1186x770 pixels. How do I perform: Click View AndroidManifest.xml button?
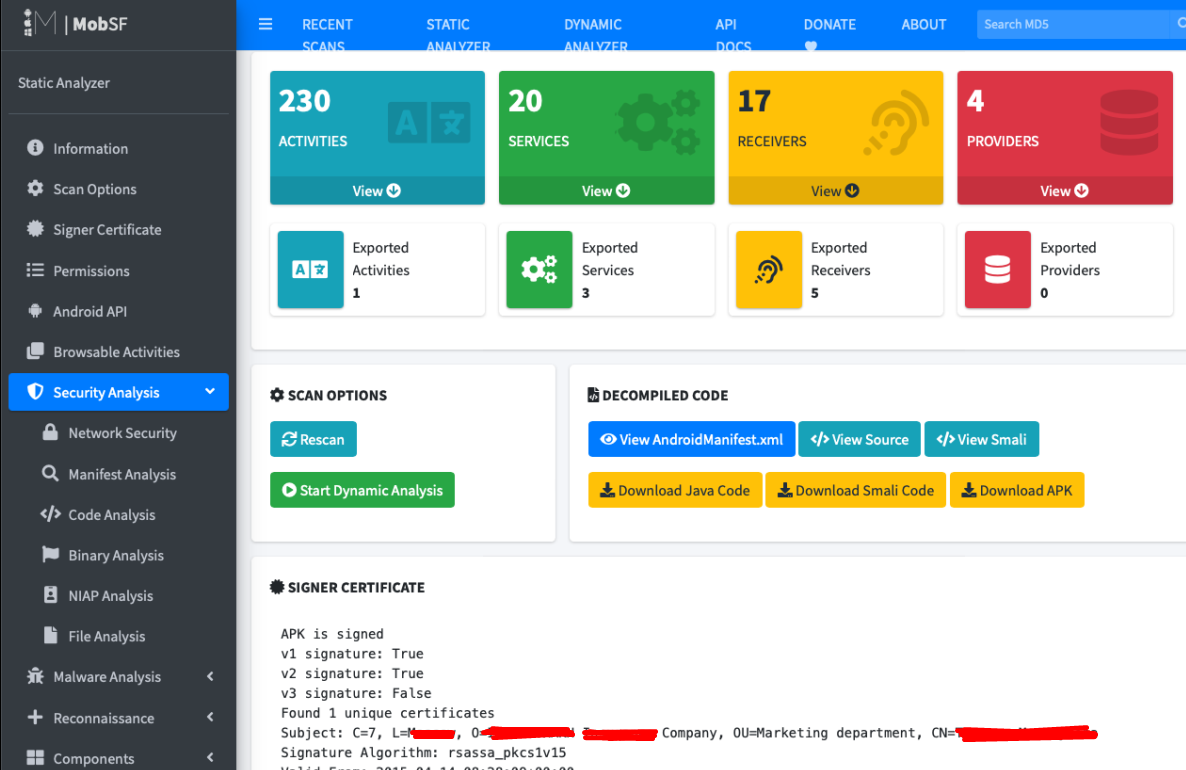tap(691, 439)
